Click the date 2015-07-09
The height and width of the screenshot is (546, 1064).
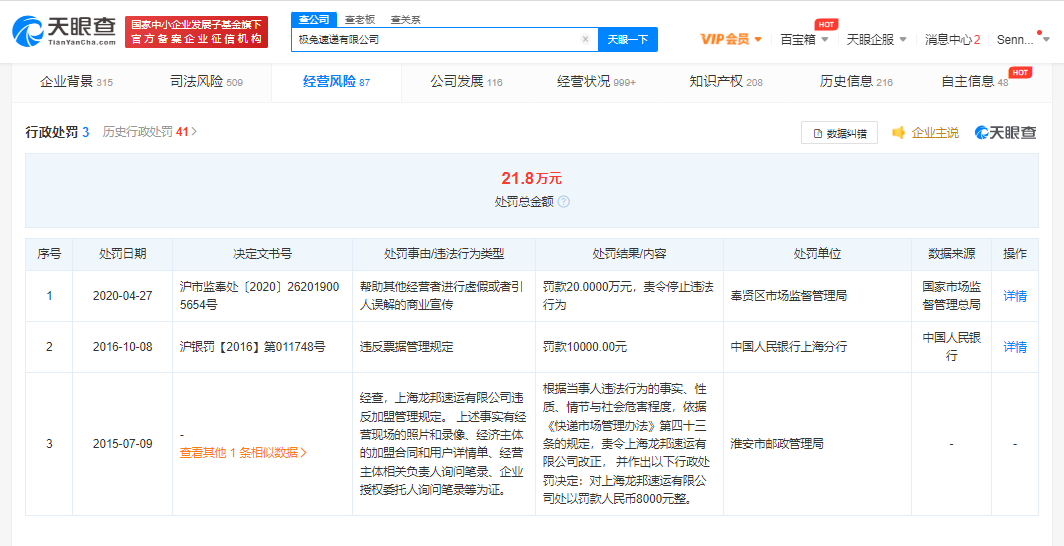[x=122, y=444]
